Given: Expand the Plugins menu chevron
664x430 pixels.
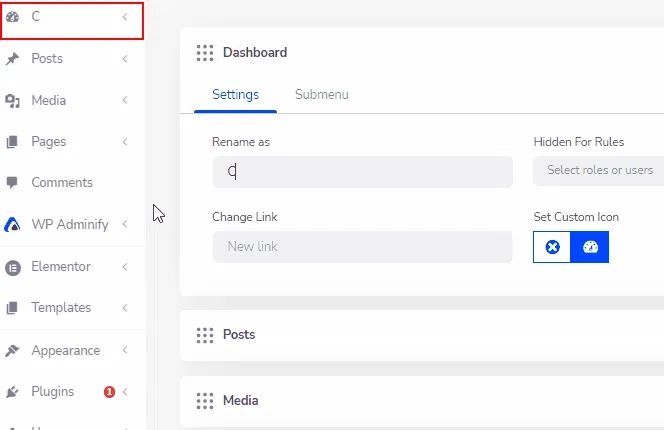Looking at the screenshot, I should click(x=124, y=391).
